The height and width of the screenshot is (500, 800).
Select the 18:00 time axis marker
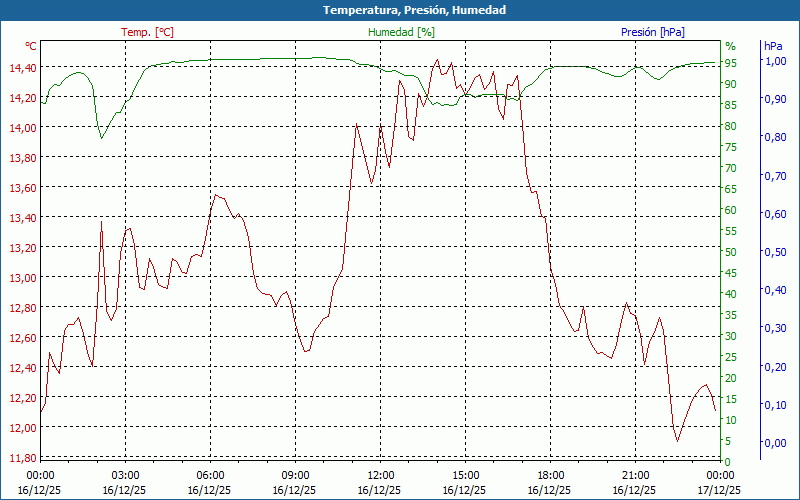click(551, 475)
